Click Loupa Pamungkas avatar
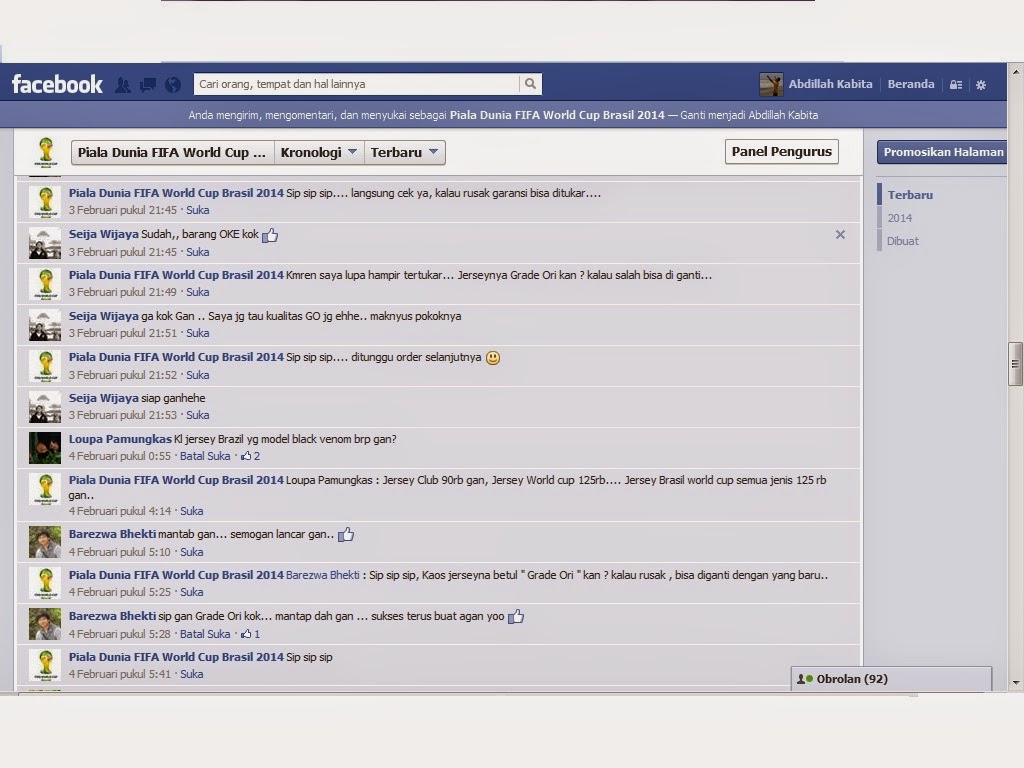 (x=45, y=448)
